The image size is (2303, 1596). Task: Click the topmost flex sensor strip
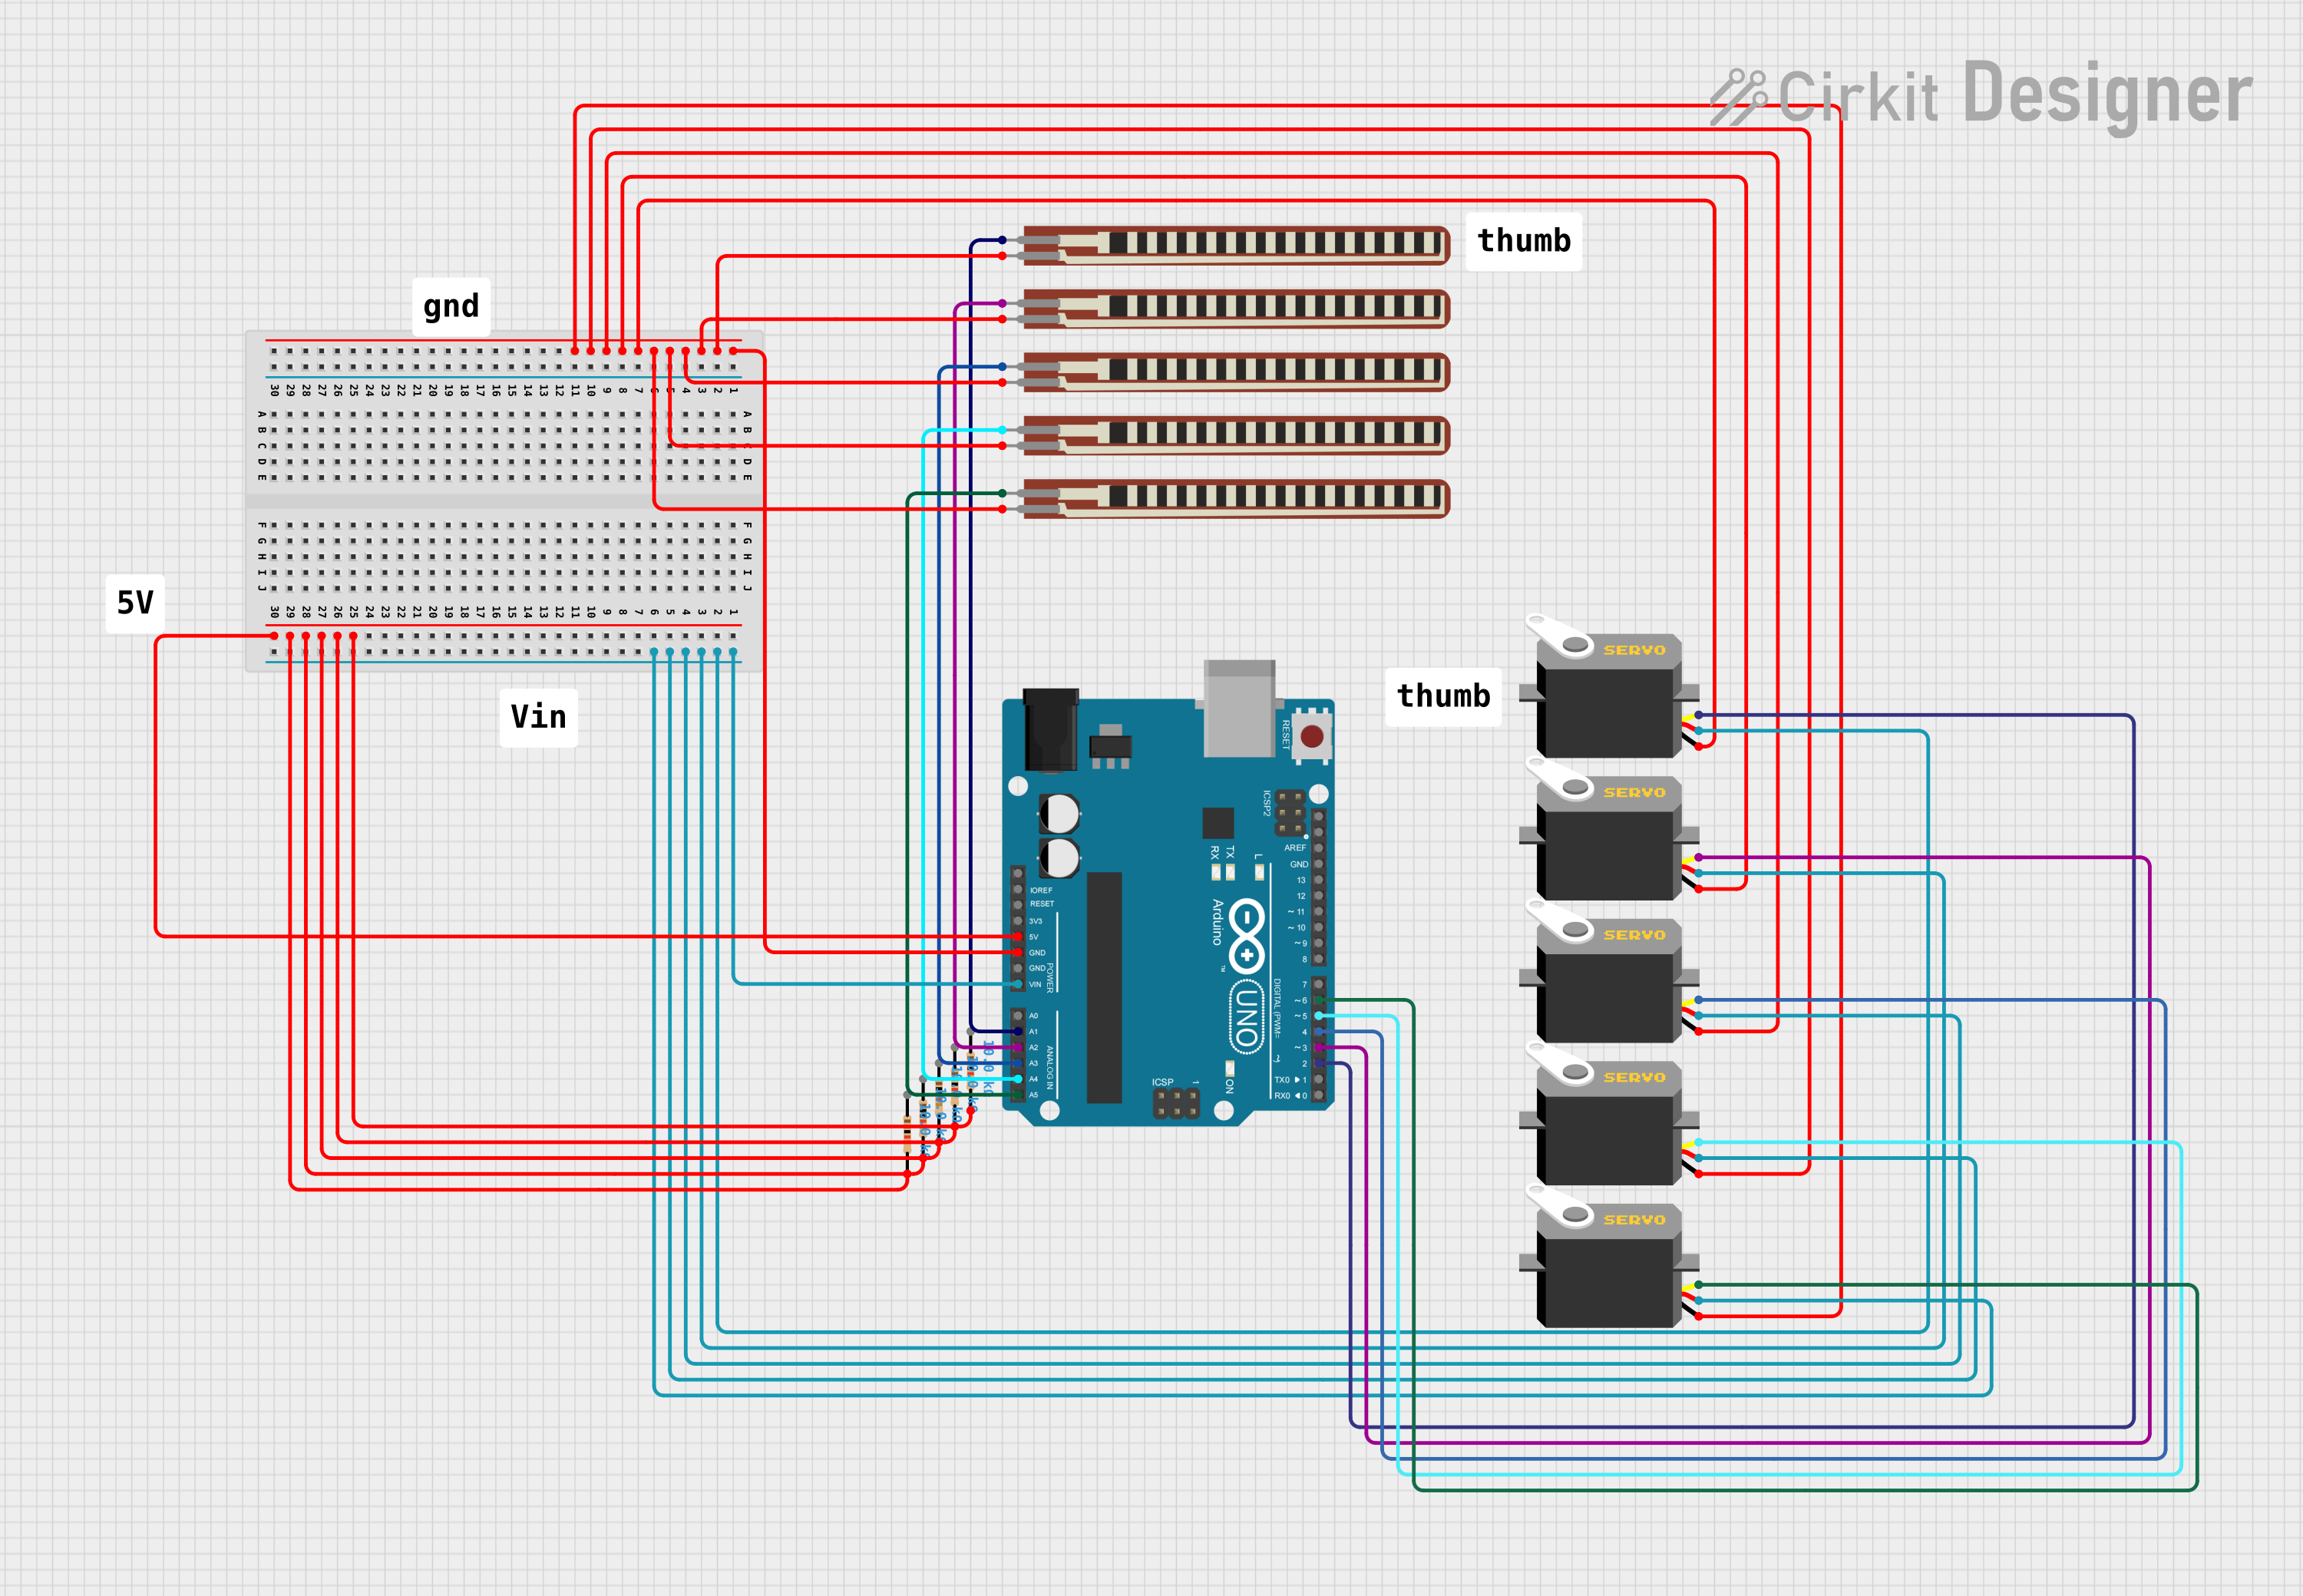pyautogui.click(x=1236, y=245)
